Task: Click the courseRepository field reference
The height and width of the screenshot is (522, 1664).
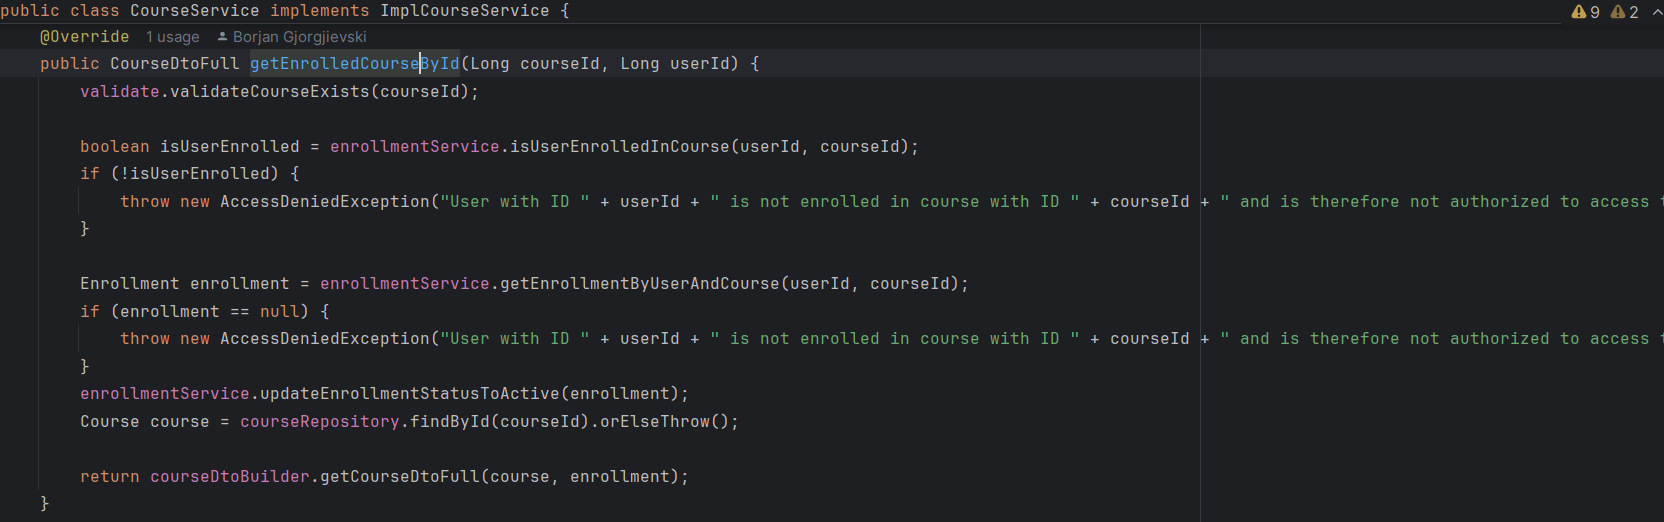Action: pos(319,422)
